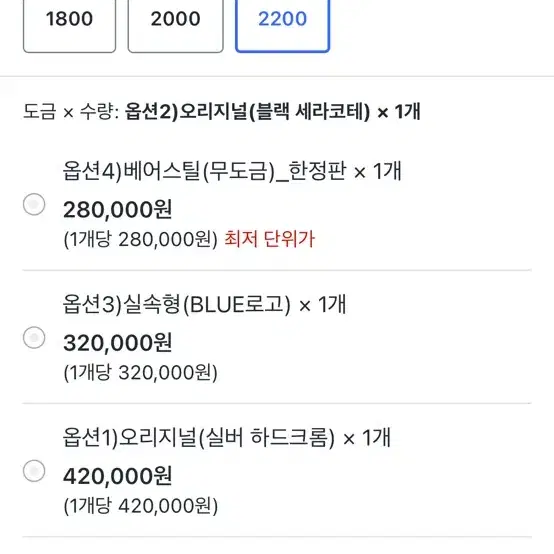Select the (1개당 320,000원) unit price text
554x554 pixels.
click(141, 373)
